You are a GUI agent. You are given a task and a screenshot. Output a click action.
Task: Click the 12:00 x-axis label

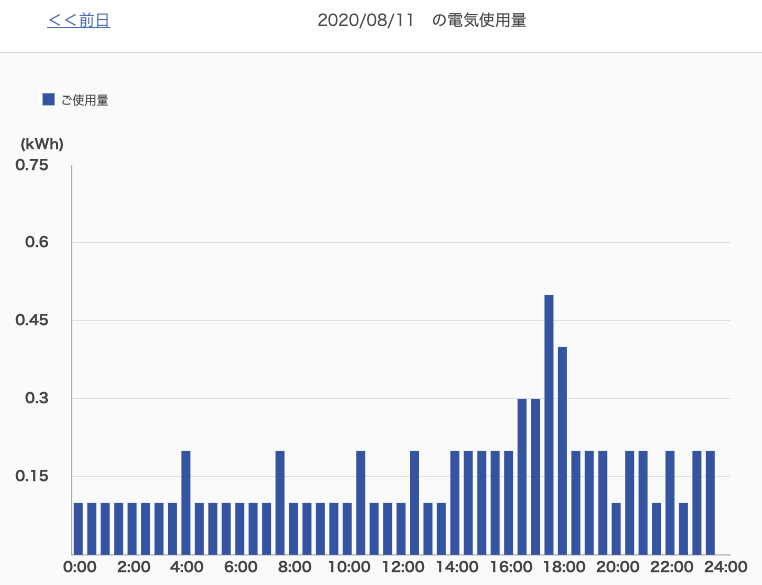tap(402, 567)
